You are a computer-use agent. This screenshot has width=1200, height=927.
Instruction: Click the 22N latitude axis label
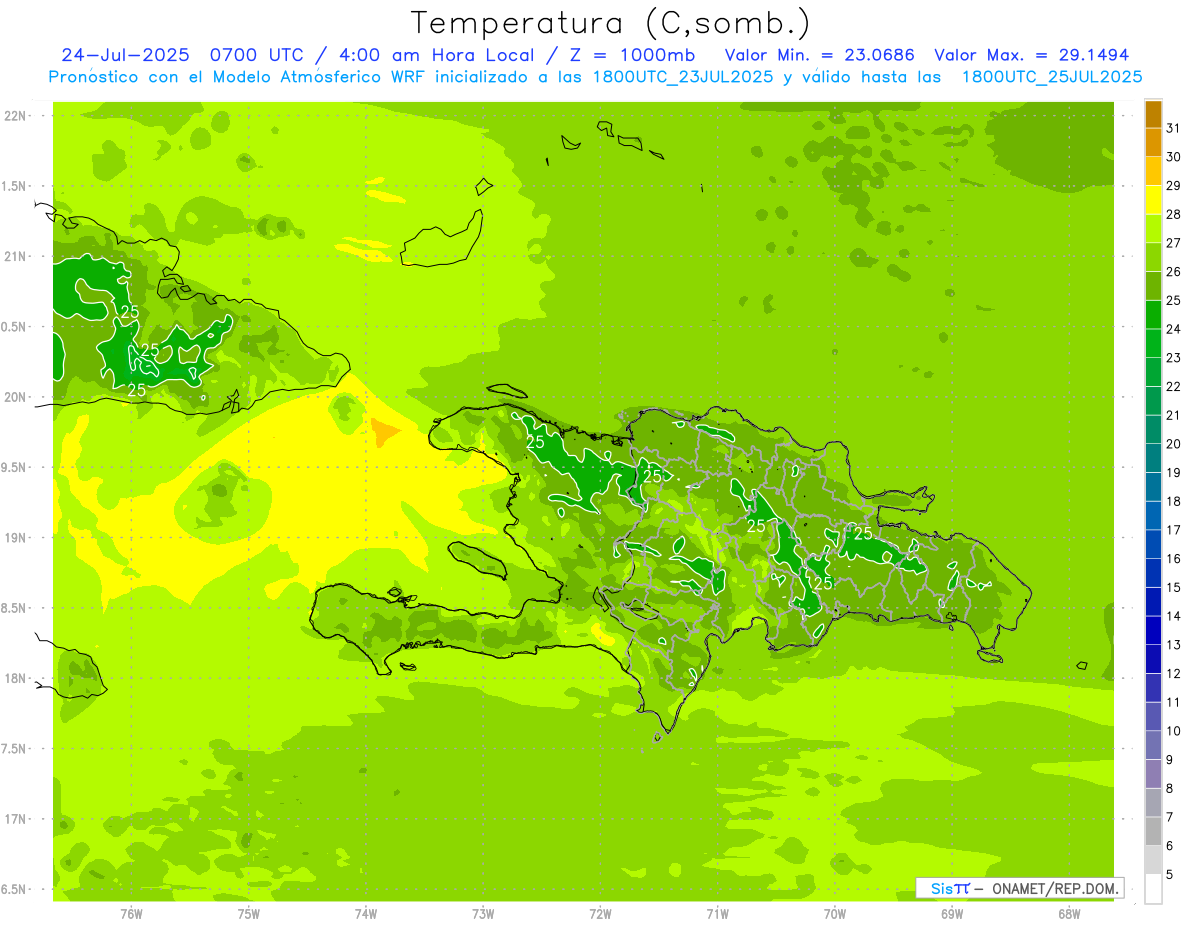point(17,116)
